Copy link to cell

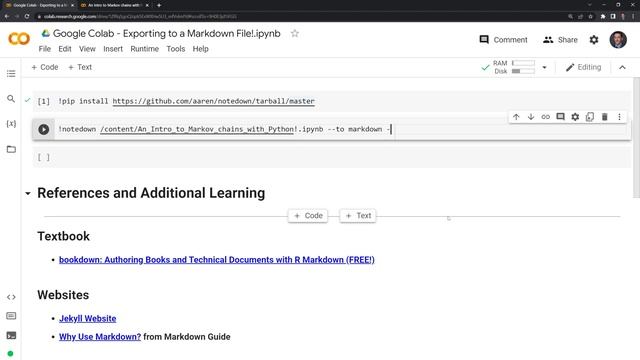(x=545, y=117)
